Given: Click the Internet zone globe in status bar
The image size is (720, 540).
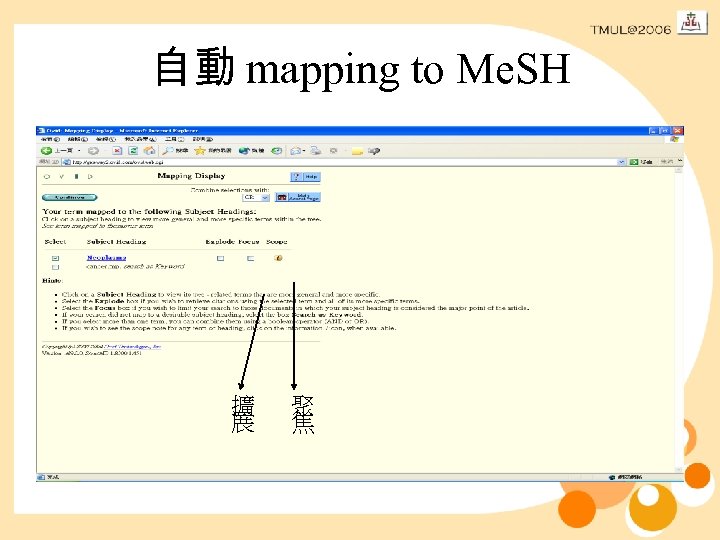Looking at the screenshot, I should [612, 478].
